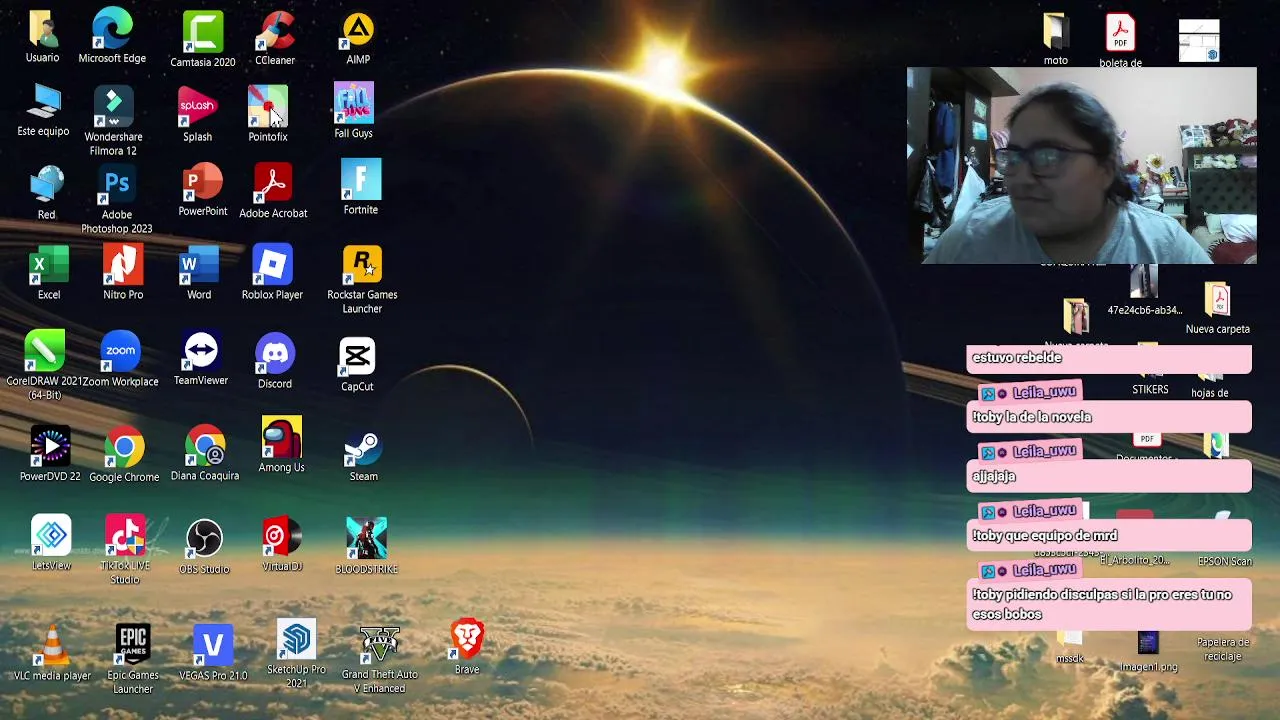This screenshot has height=720, width=1280.
Task: Open VLC media player shortcut
Action: click(x=52, y=646)
